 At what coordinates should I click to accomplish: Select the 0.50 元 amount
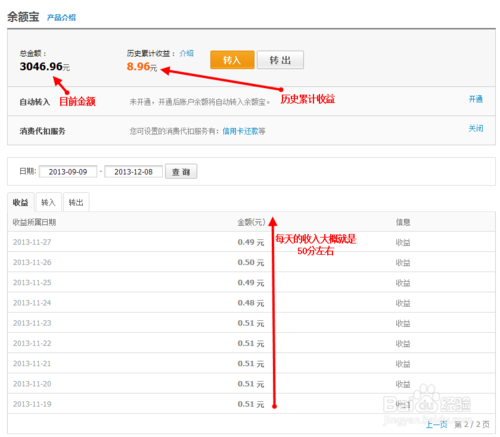coord(251,262)
